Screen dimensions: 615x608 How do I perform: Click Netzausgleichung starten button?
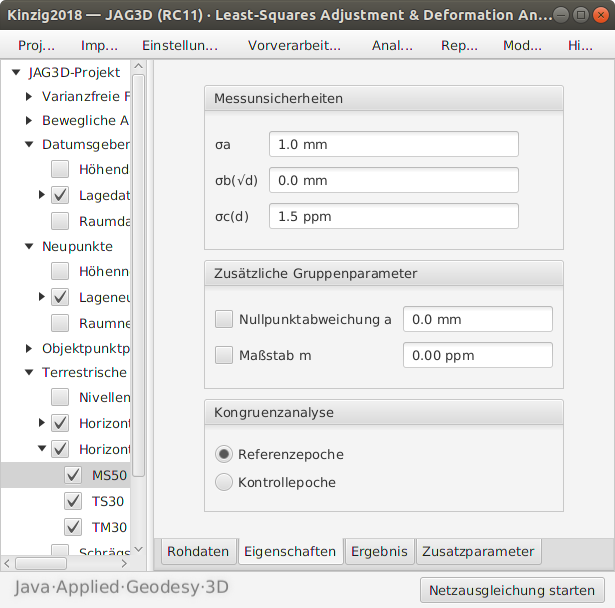point(513,590)
